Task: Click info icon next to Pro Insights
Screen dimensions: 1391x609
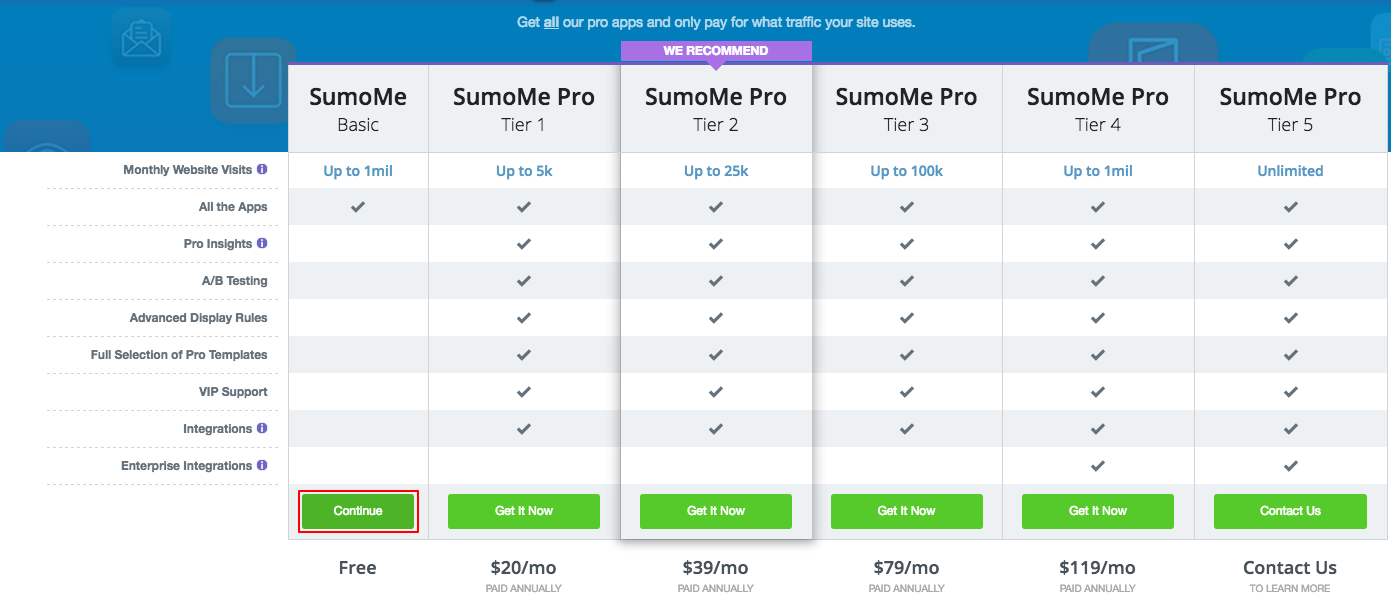Action: point(262,244)
